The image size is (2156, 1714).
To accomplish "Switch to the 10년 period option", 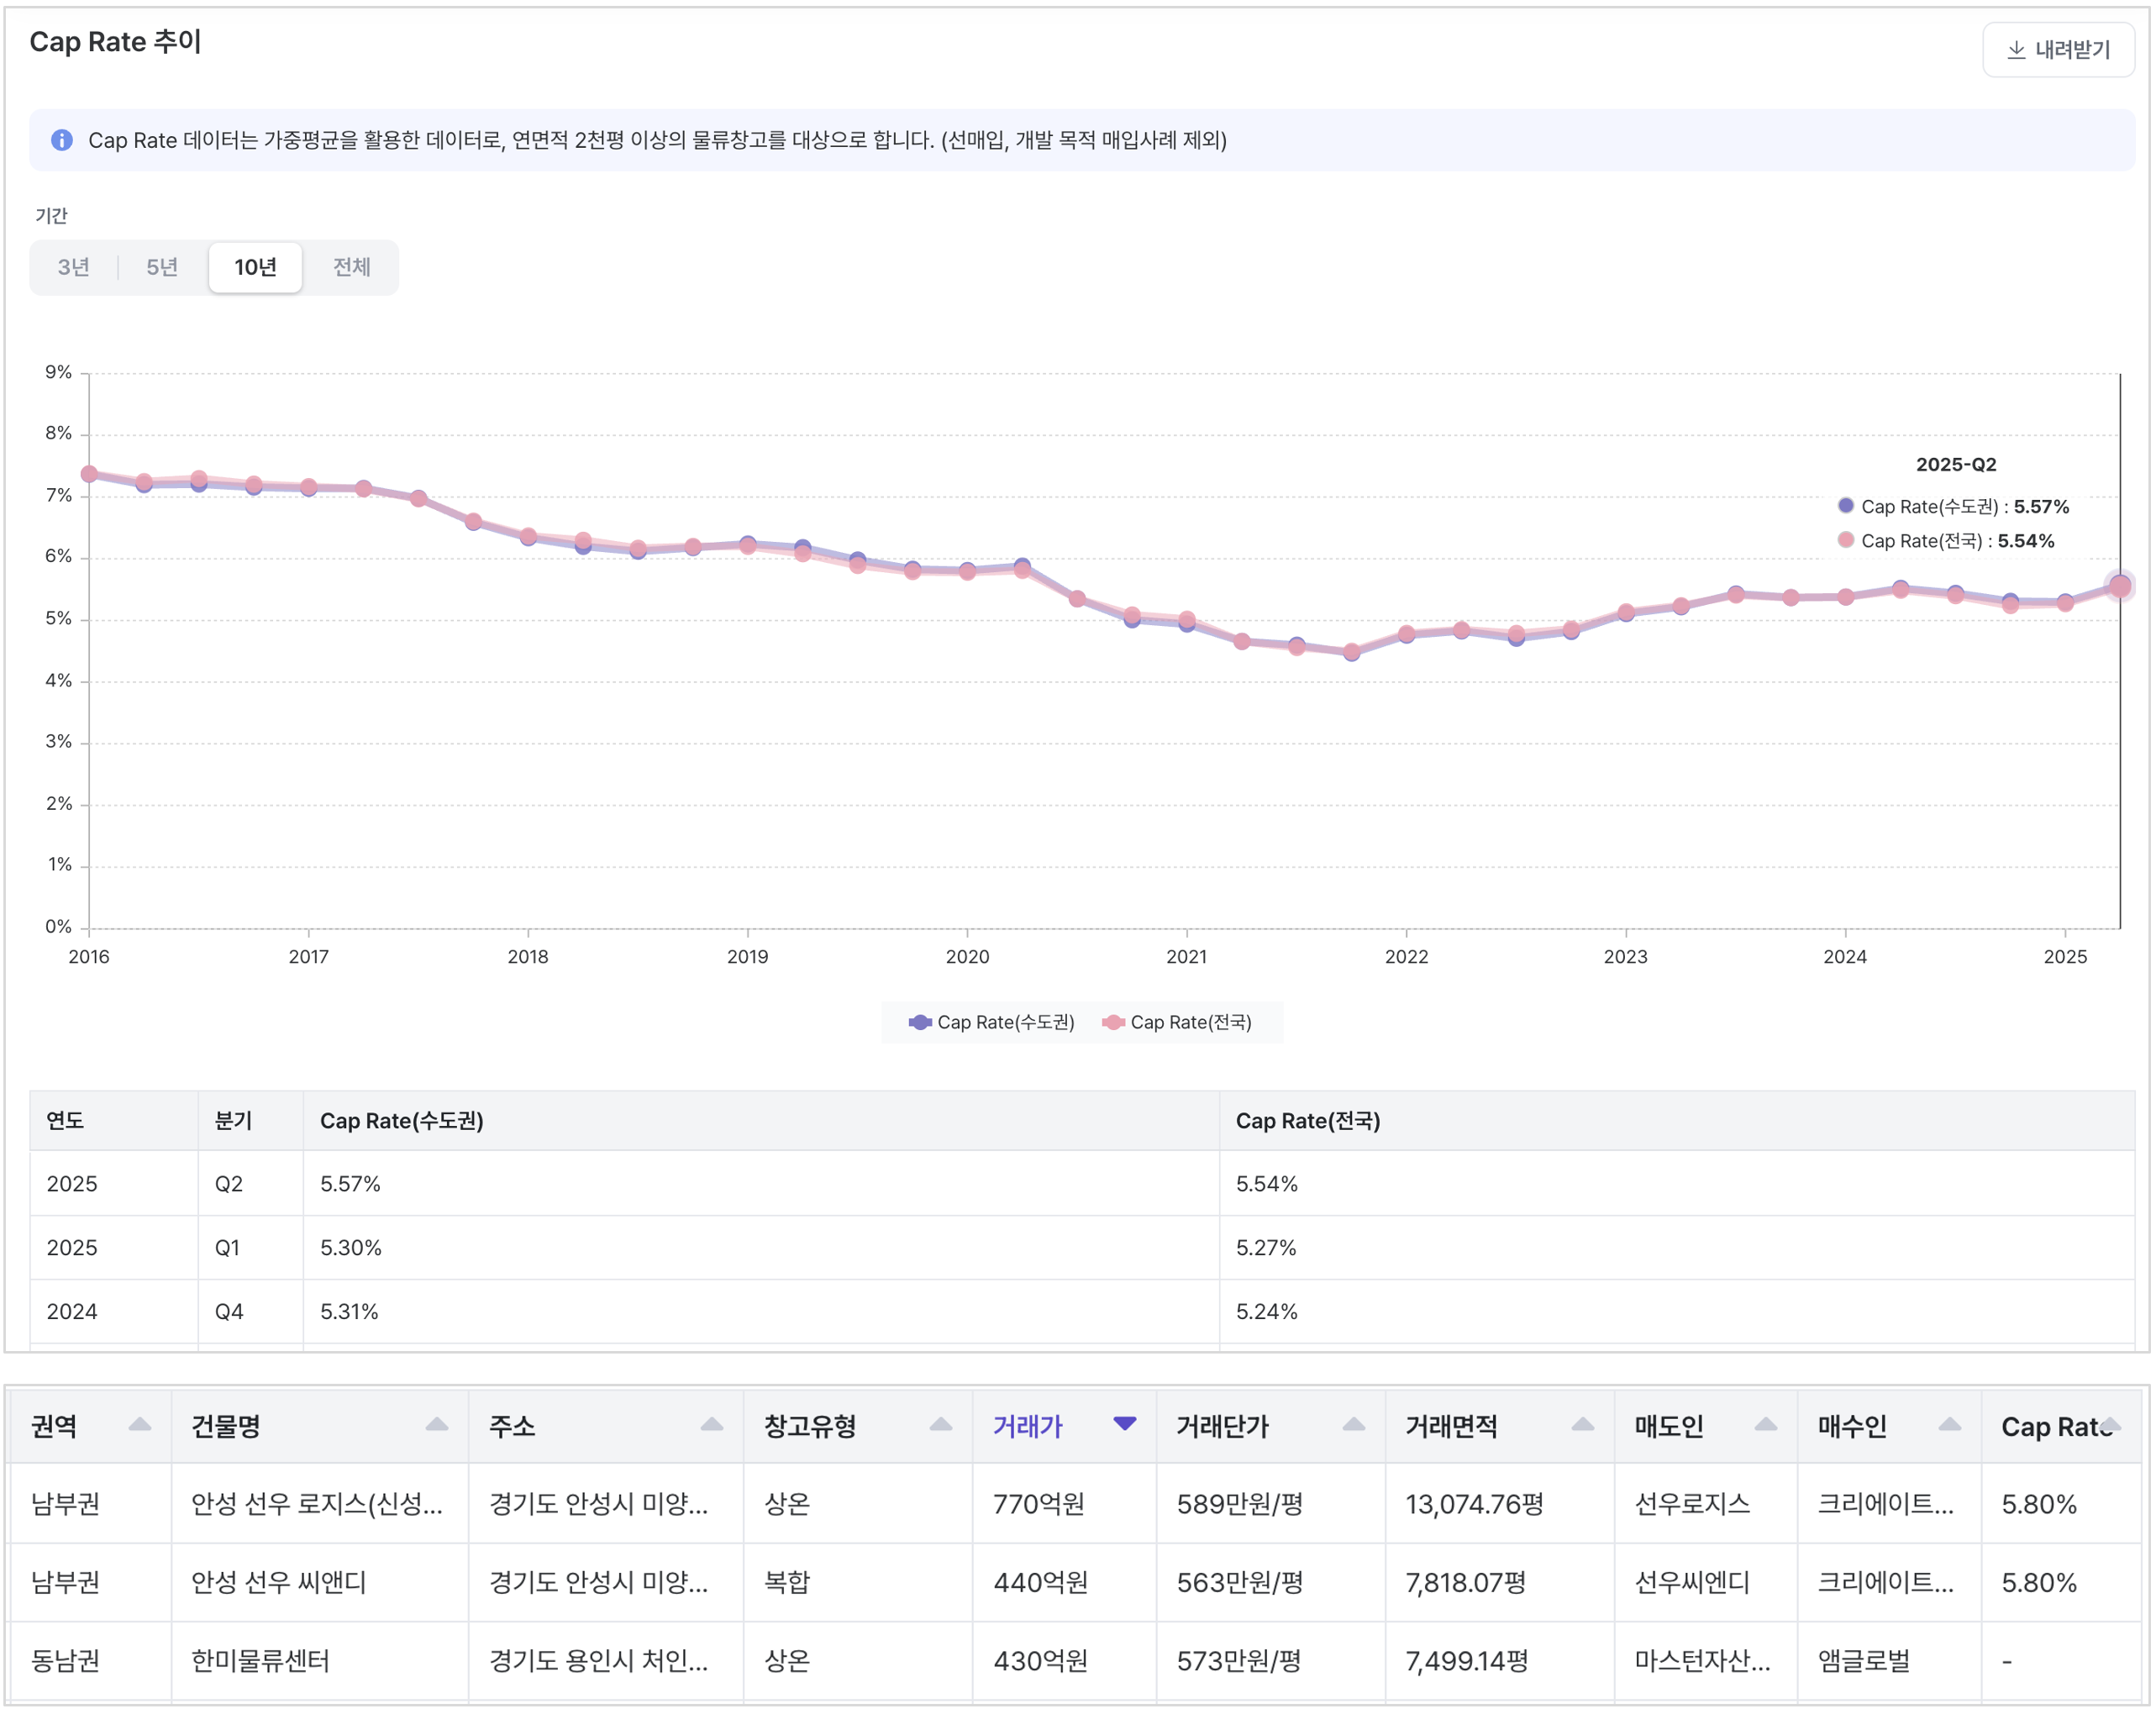I will [x=255, y=267].
